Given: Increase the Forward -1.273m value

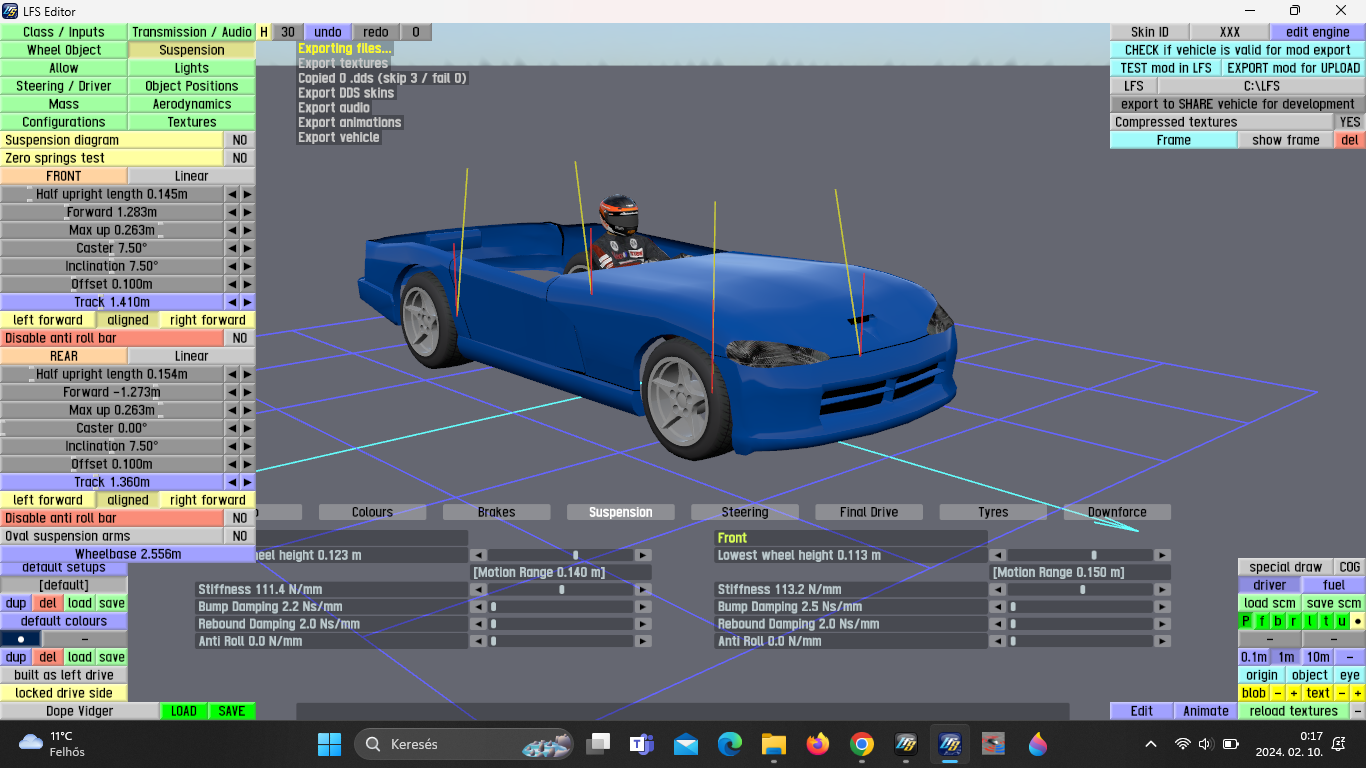Looking at the screenshot, I should pyautogui.click(x=248, y=392).
